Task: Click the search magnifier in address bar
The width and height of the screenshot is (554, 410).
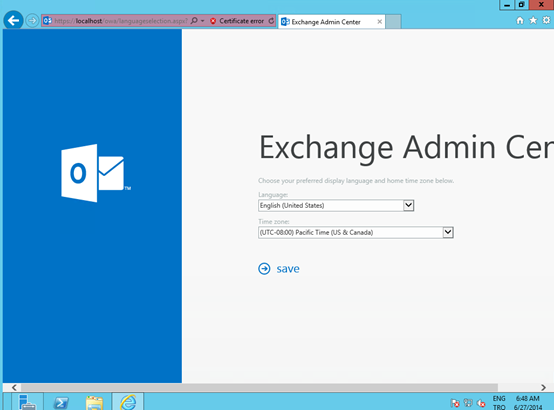Action: [x=194, y=20]
